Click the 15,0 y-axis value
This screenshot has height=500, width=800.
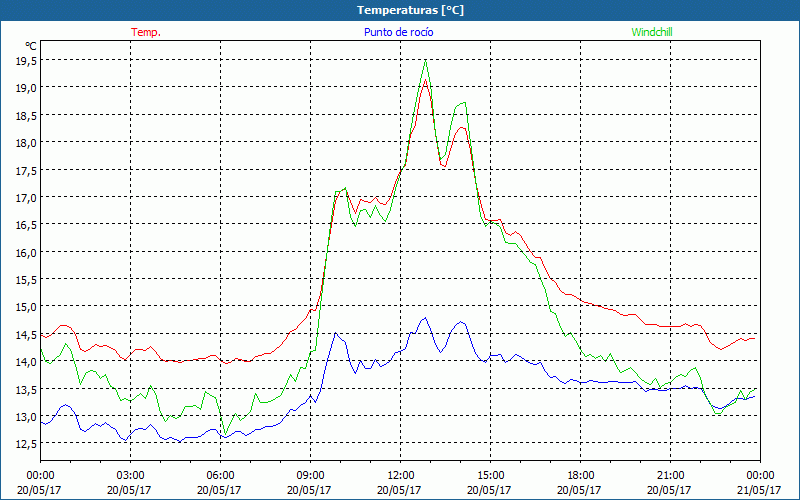tap(25, 307)
